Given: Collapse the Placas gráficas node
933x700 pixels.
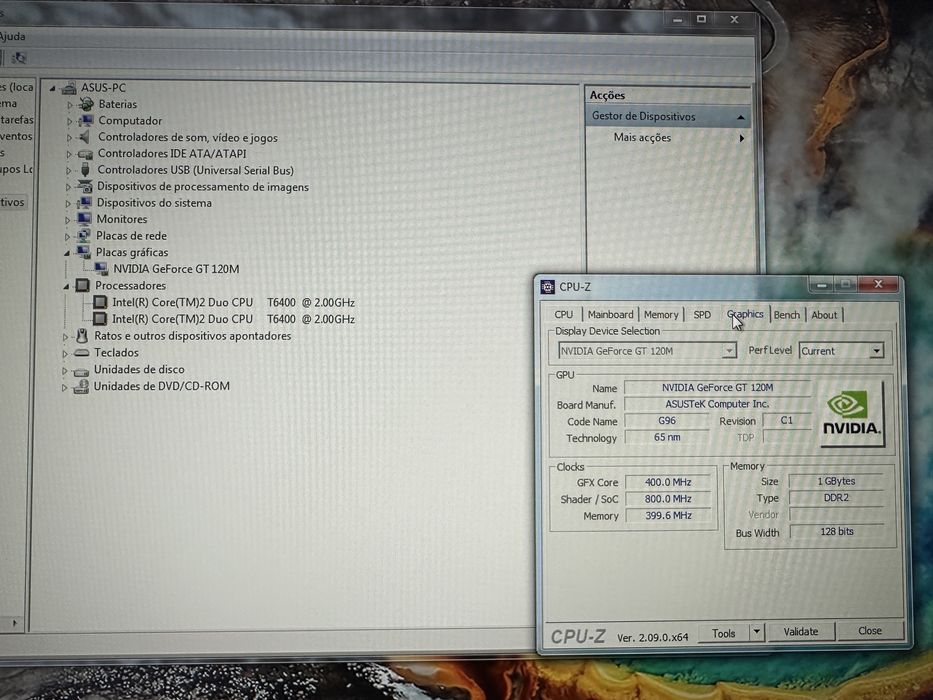Looking at the screenshot, I should [x=67, y=253].
